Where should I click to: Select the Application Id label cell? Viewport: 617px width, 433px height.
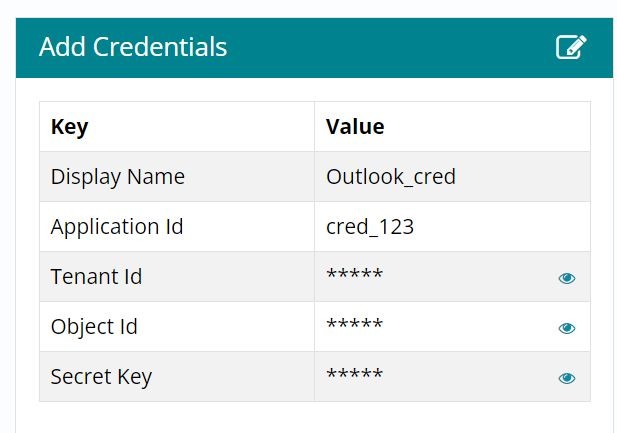[117, 227]
